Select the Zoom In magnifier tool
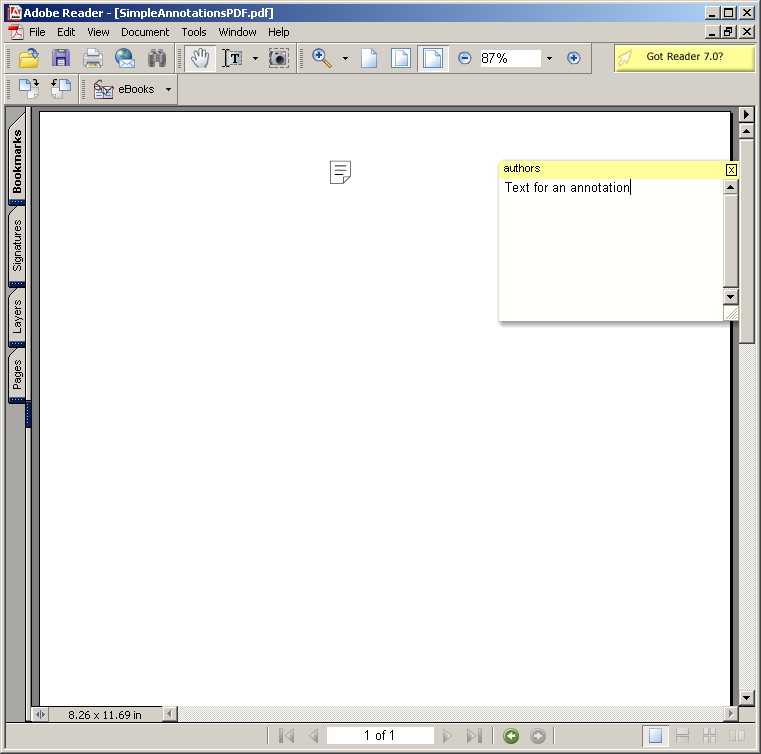Viewport: 761px width, 754px height. pos(322,58)
